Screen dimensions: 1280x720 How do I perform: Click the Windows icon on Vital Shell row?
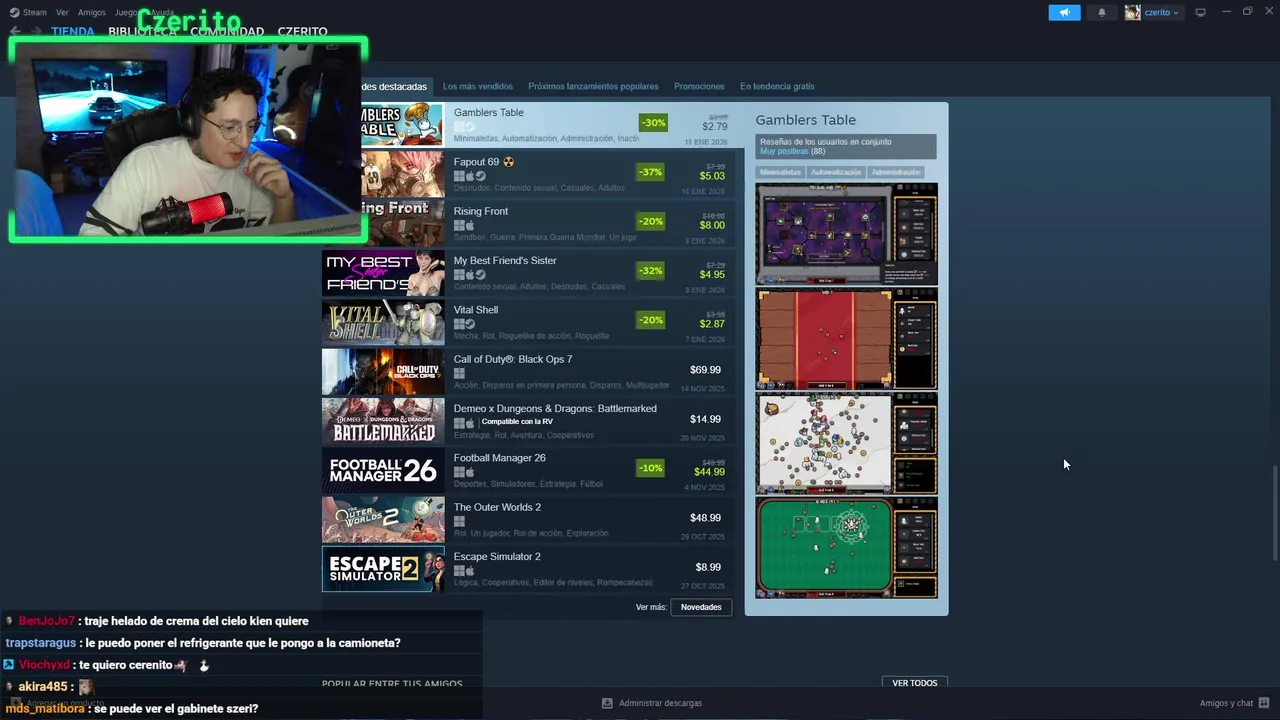[459, 324]
